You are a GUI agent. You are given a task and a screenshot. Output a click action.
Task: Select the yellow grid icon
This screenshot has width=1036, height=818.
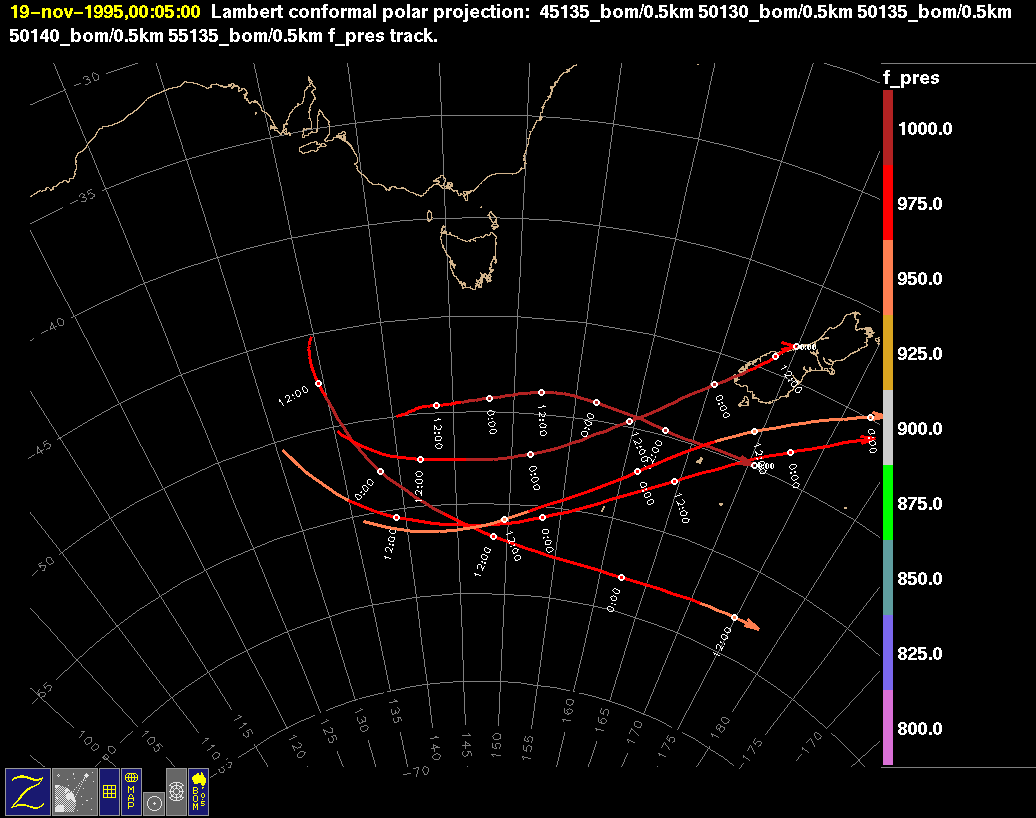click(109, 791)
